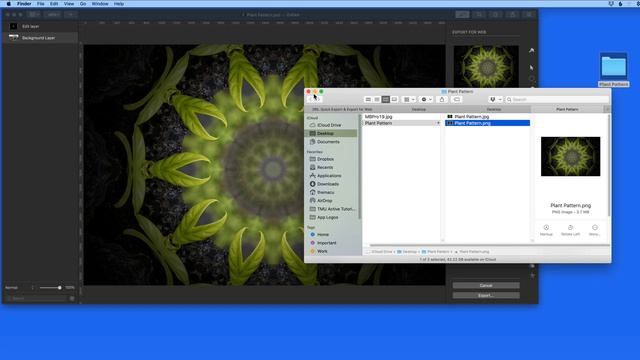The image size is (640, 360).
Task: Open the Window menu
Action: click(100, 4)
